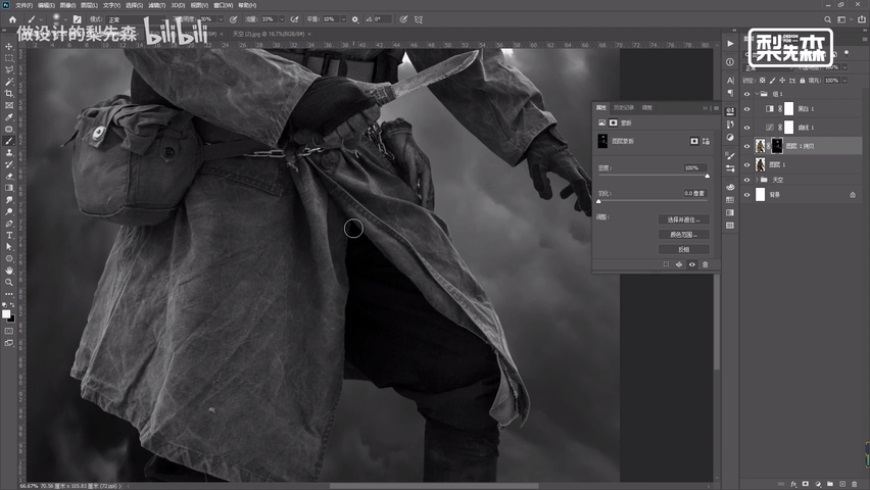Open the Play actions panel icon
870x490 pixels.
click(x=730, y=43)
